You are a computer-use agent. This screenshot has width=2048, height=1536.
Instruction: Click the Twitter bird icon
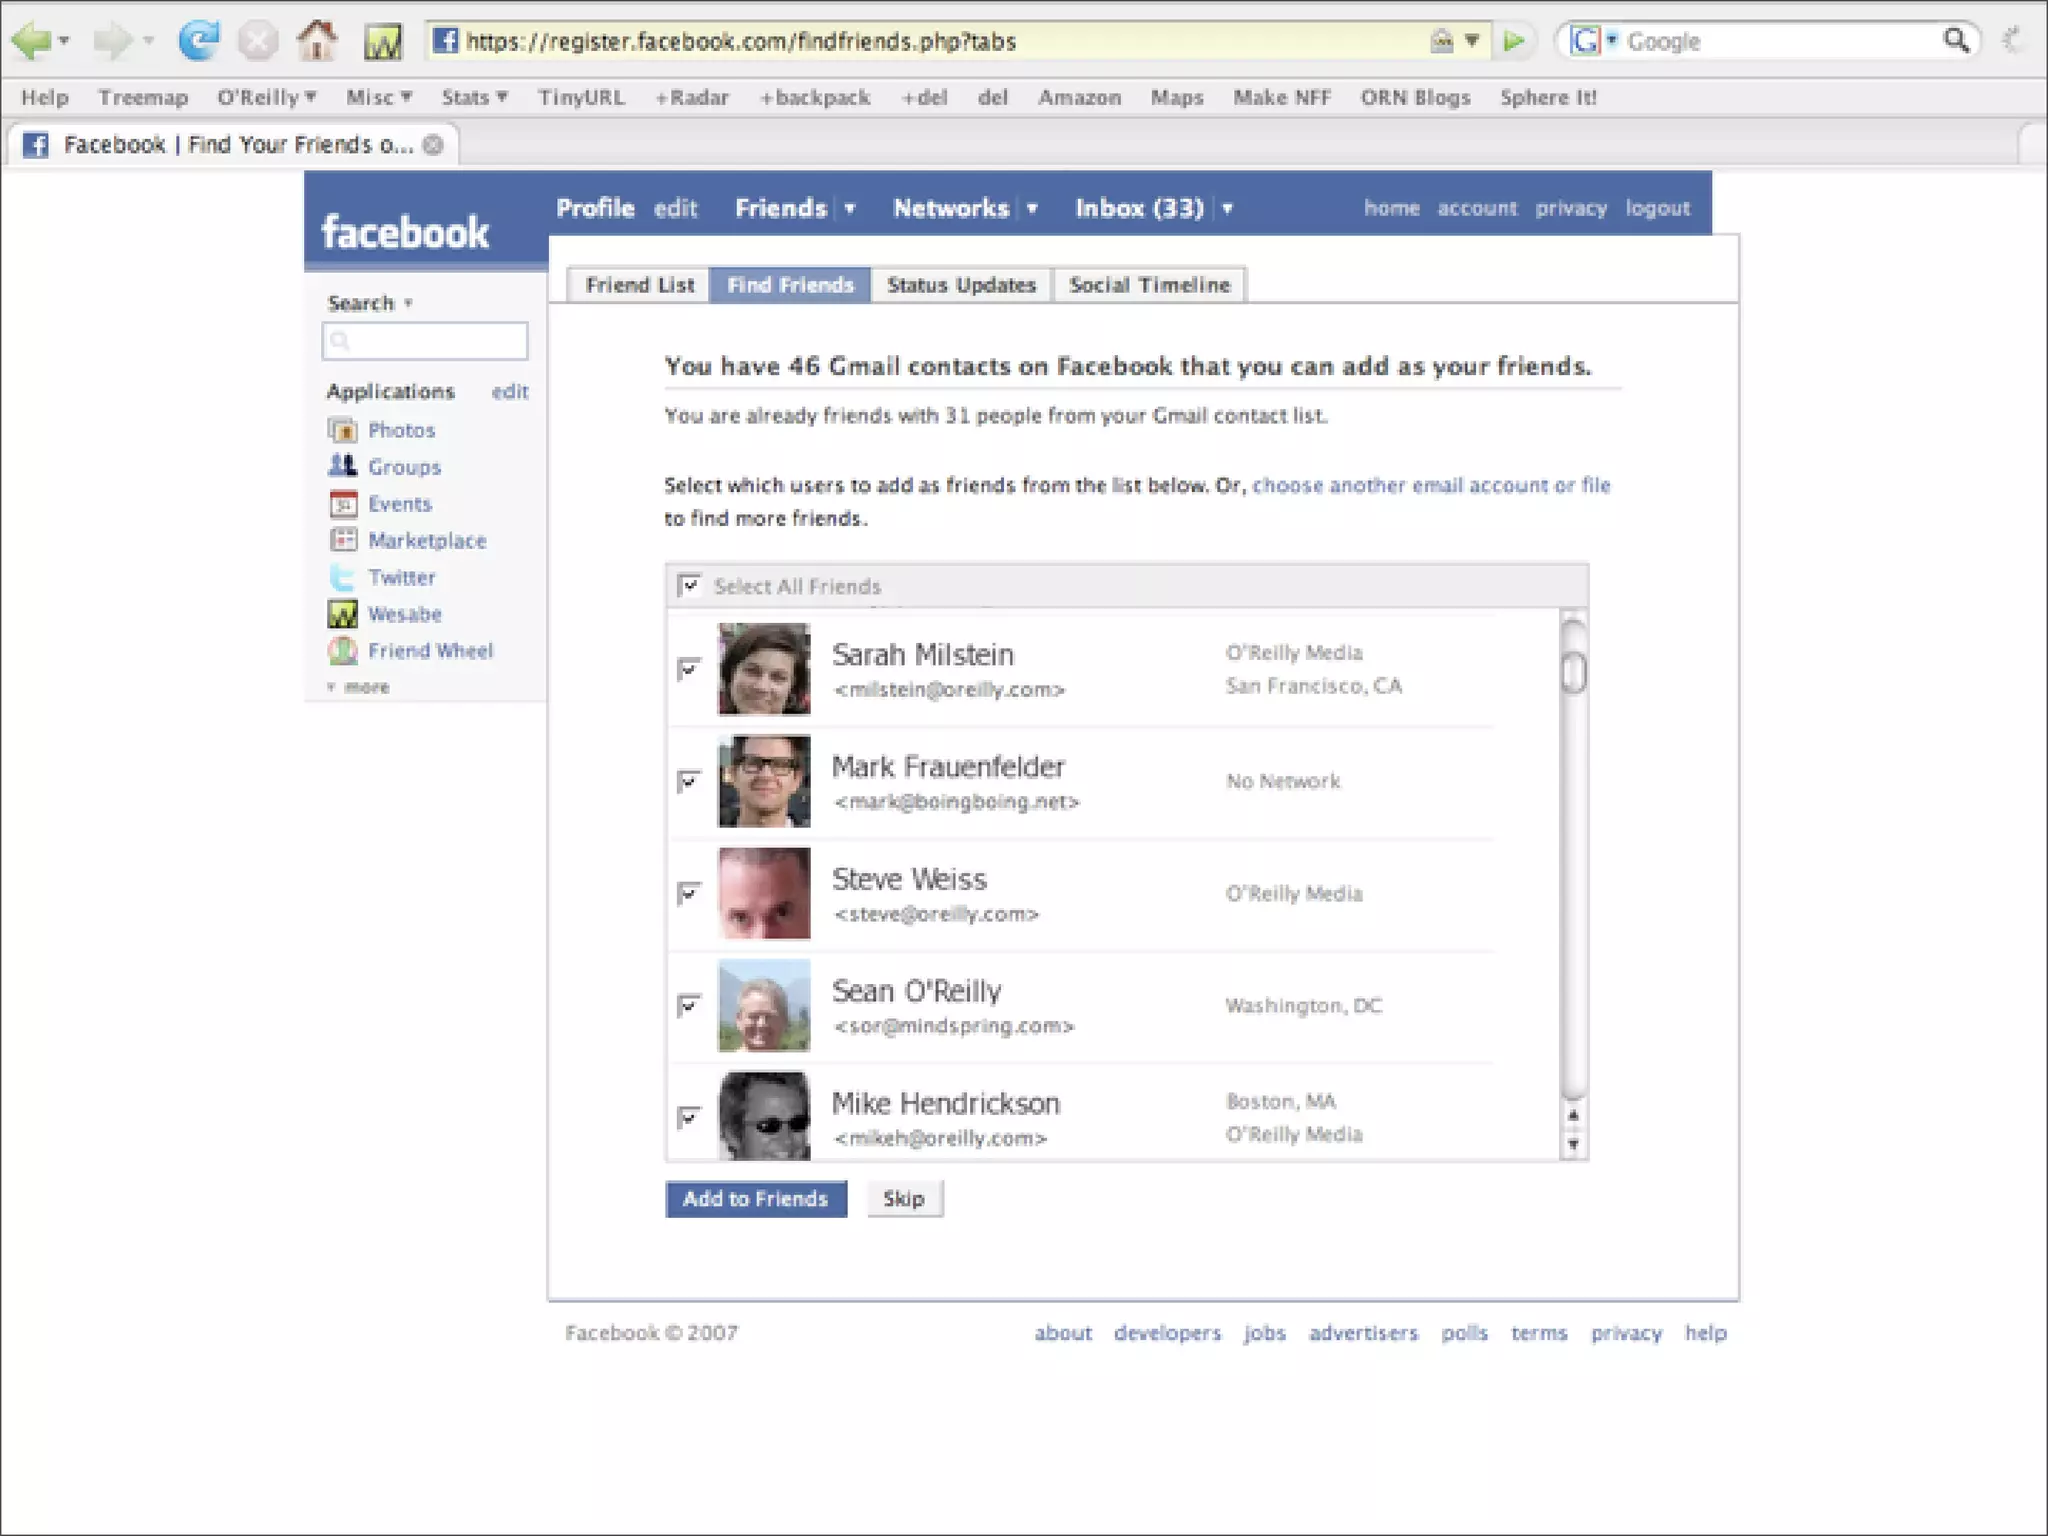343,577
